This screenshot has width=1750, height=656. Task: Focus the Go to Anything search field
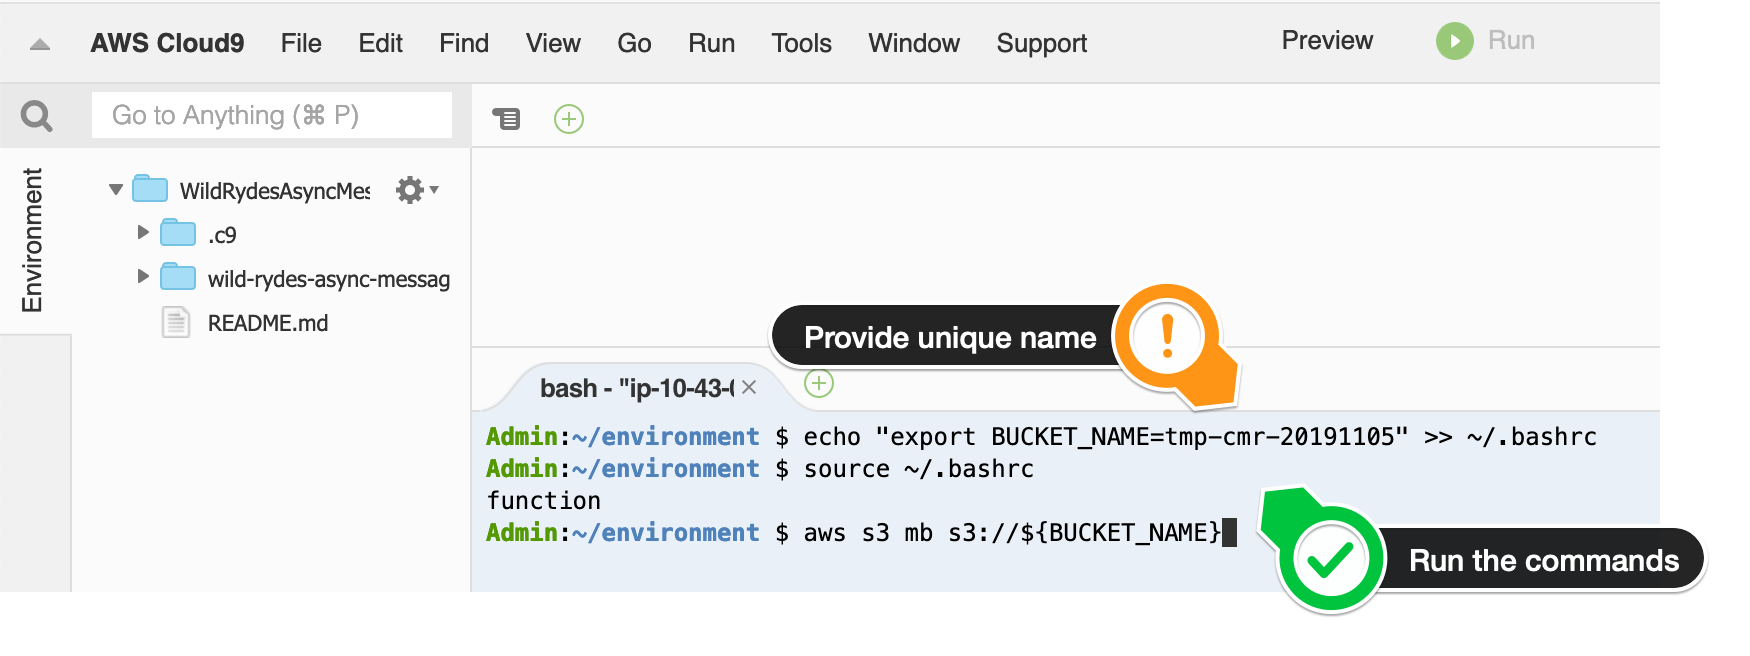click(x=272, y=115)
